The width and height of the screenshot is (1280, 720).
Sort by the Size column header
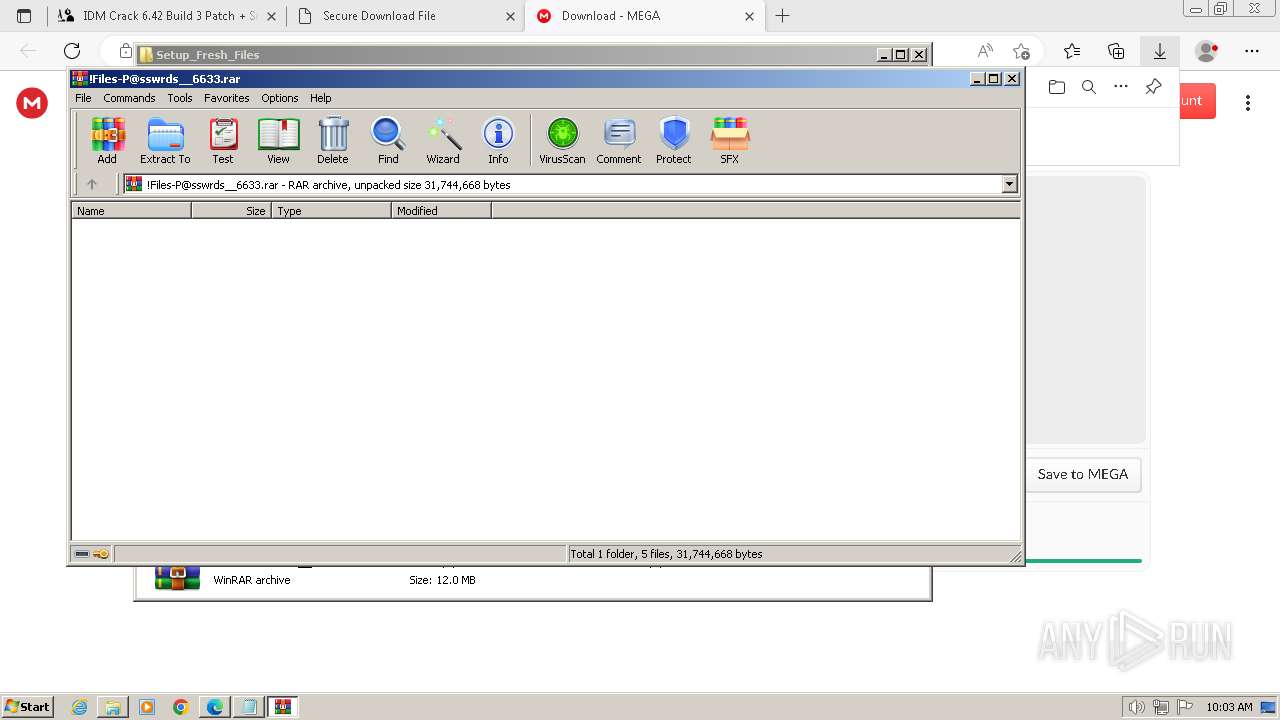pyautogui.click(x=231, y=211)
